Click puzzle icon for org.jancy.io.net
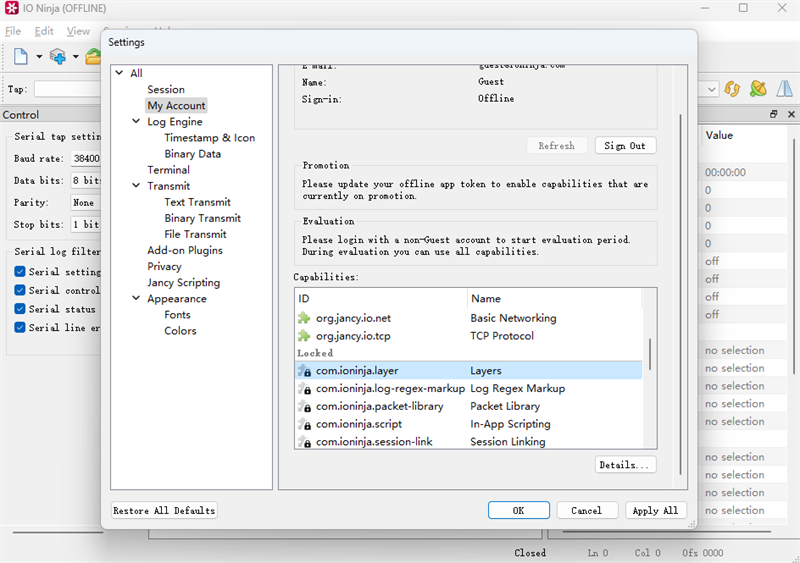This screenshot has width=800, height=563. coord(304,318)
